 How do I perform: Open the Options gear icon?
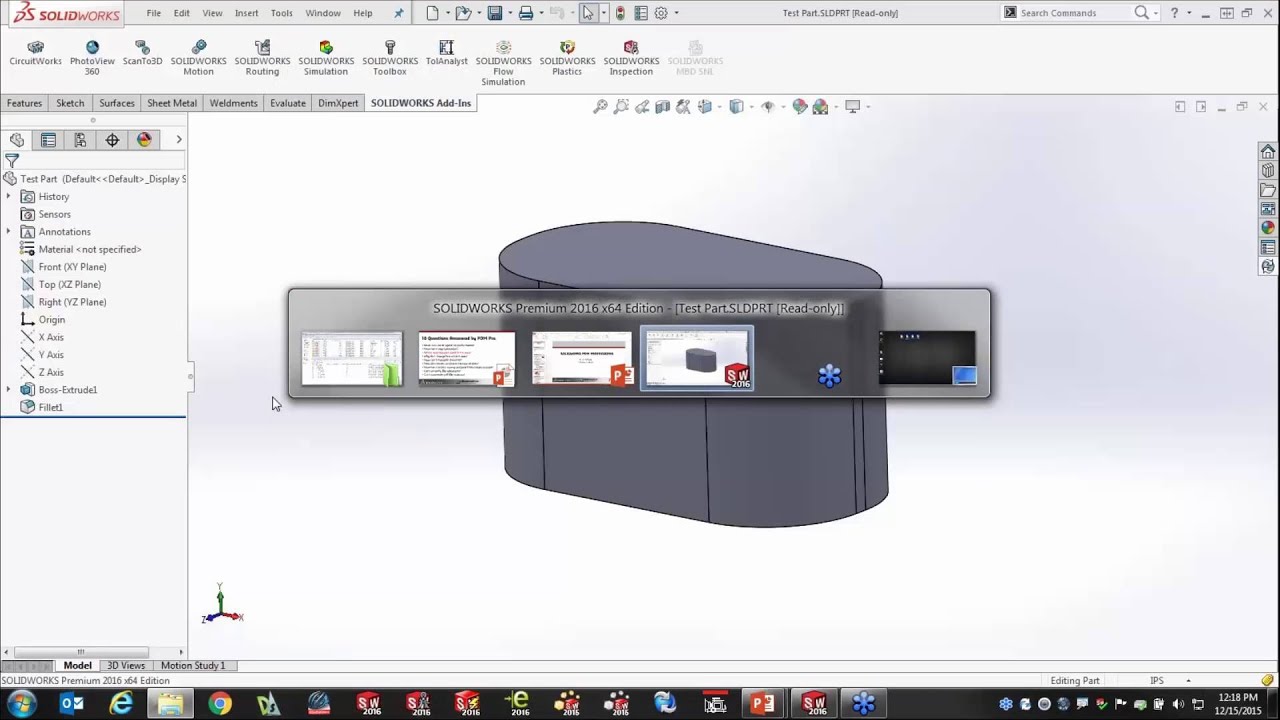pyautogui.click(x=661, y=13)
